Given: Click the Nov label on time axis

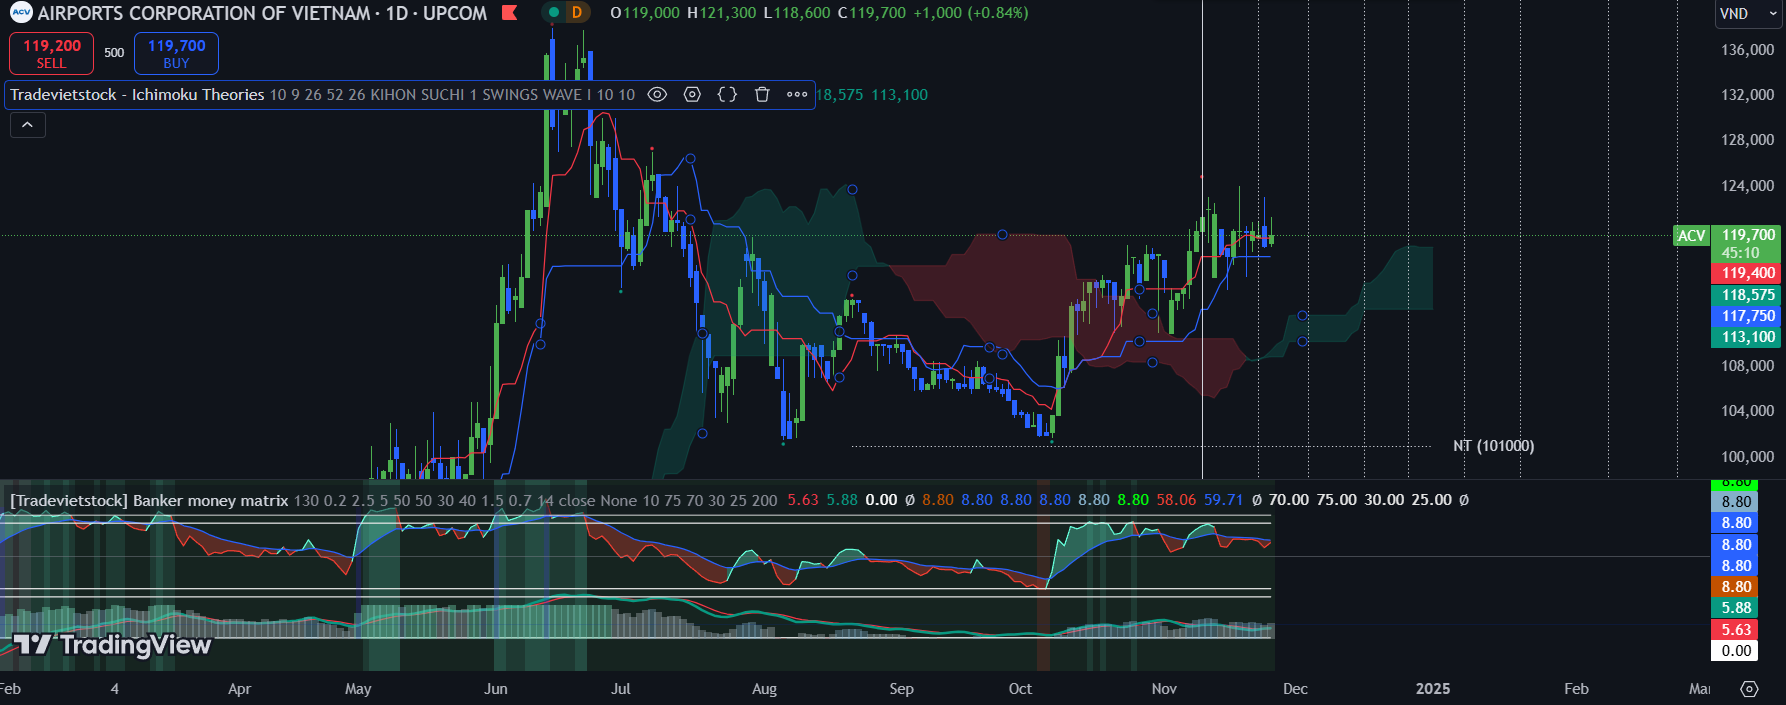Looking at the screenshot, I should (1164, 689).
